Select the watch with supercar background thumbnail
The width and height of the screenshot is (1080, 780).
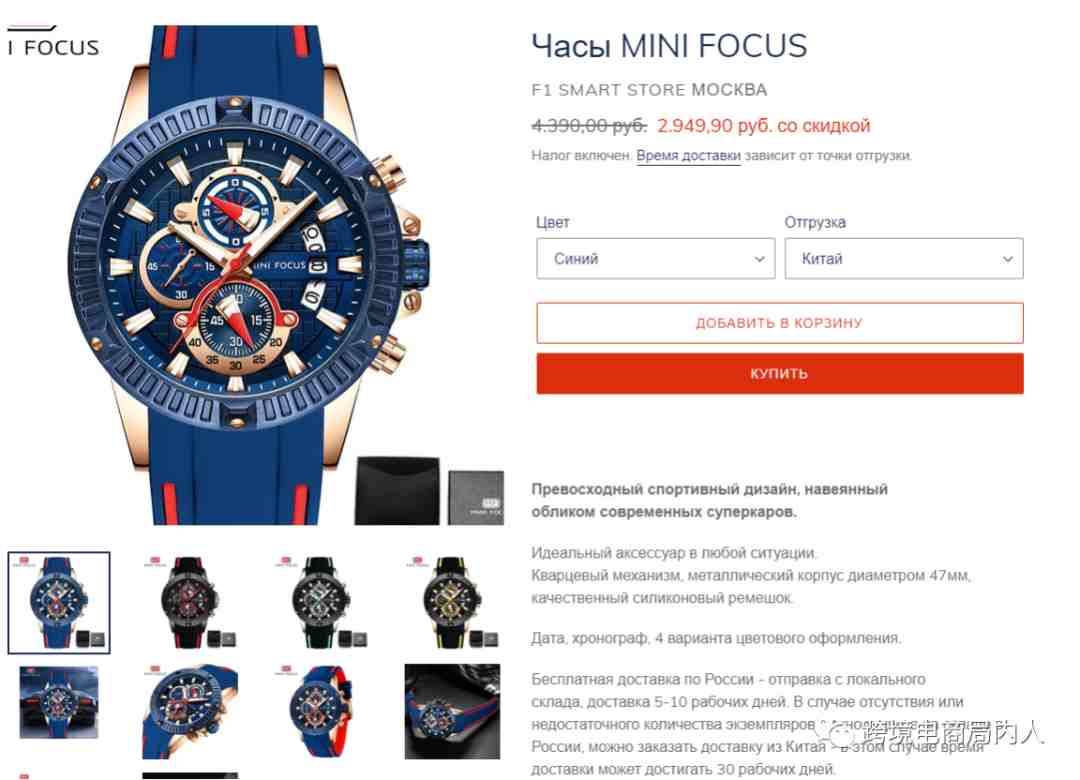(59, 702)
